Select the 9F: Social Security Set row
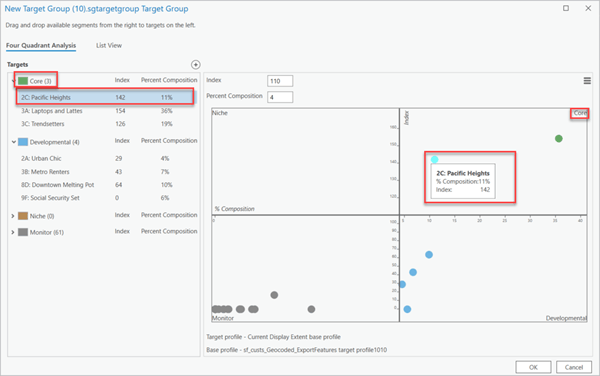Image resolution: width=600 pixels, height=376 pixels. (105, 198)
